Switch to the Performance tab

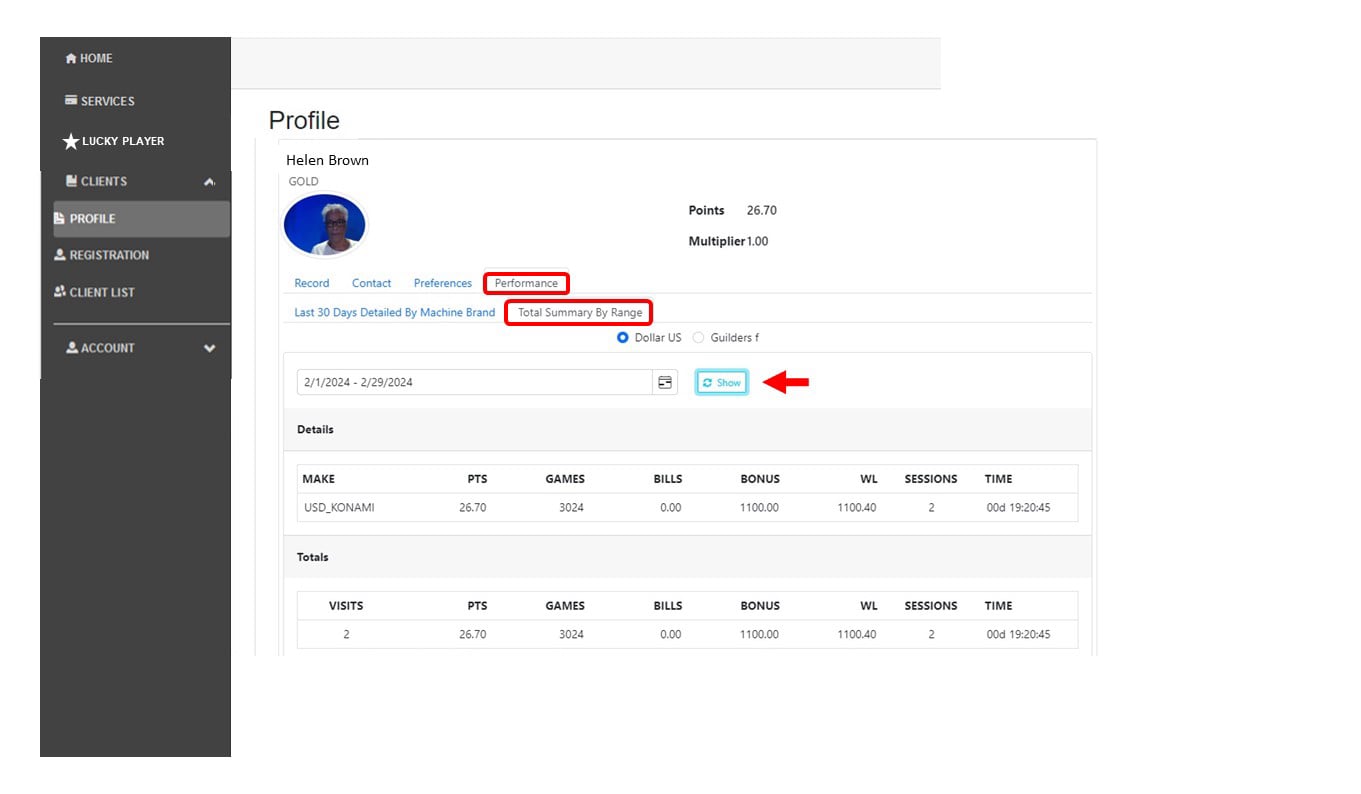pos(526,283)
